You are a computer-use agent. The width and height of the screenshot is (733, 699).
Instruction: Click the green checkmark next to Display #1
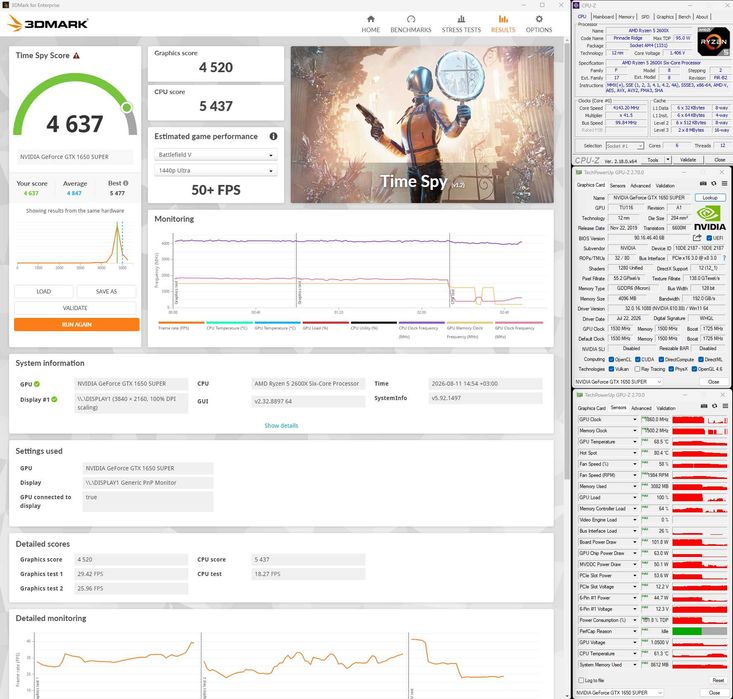(54, 399)
